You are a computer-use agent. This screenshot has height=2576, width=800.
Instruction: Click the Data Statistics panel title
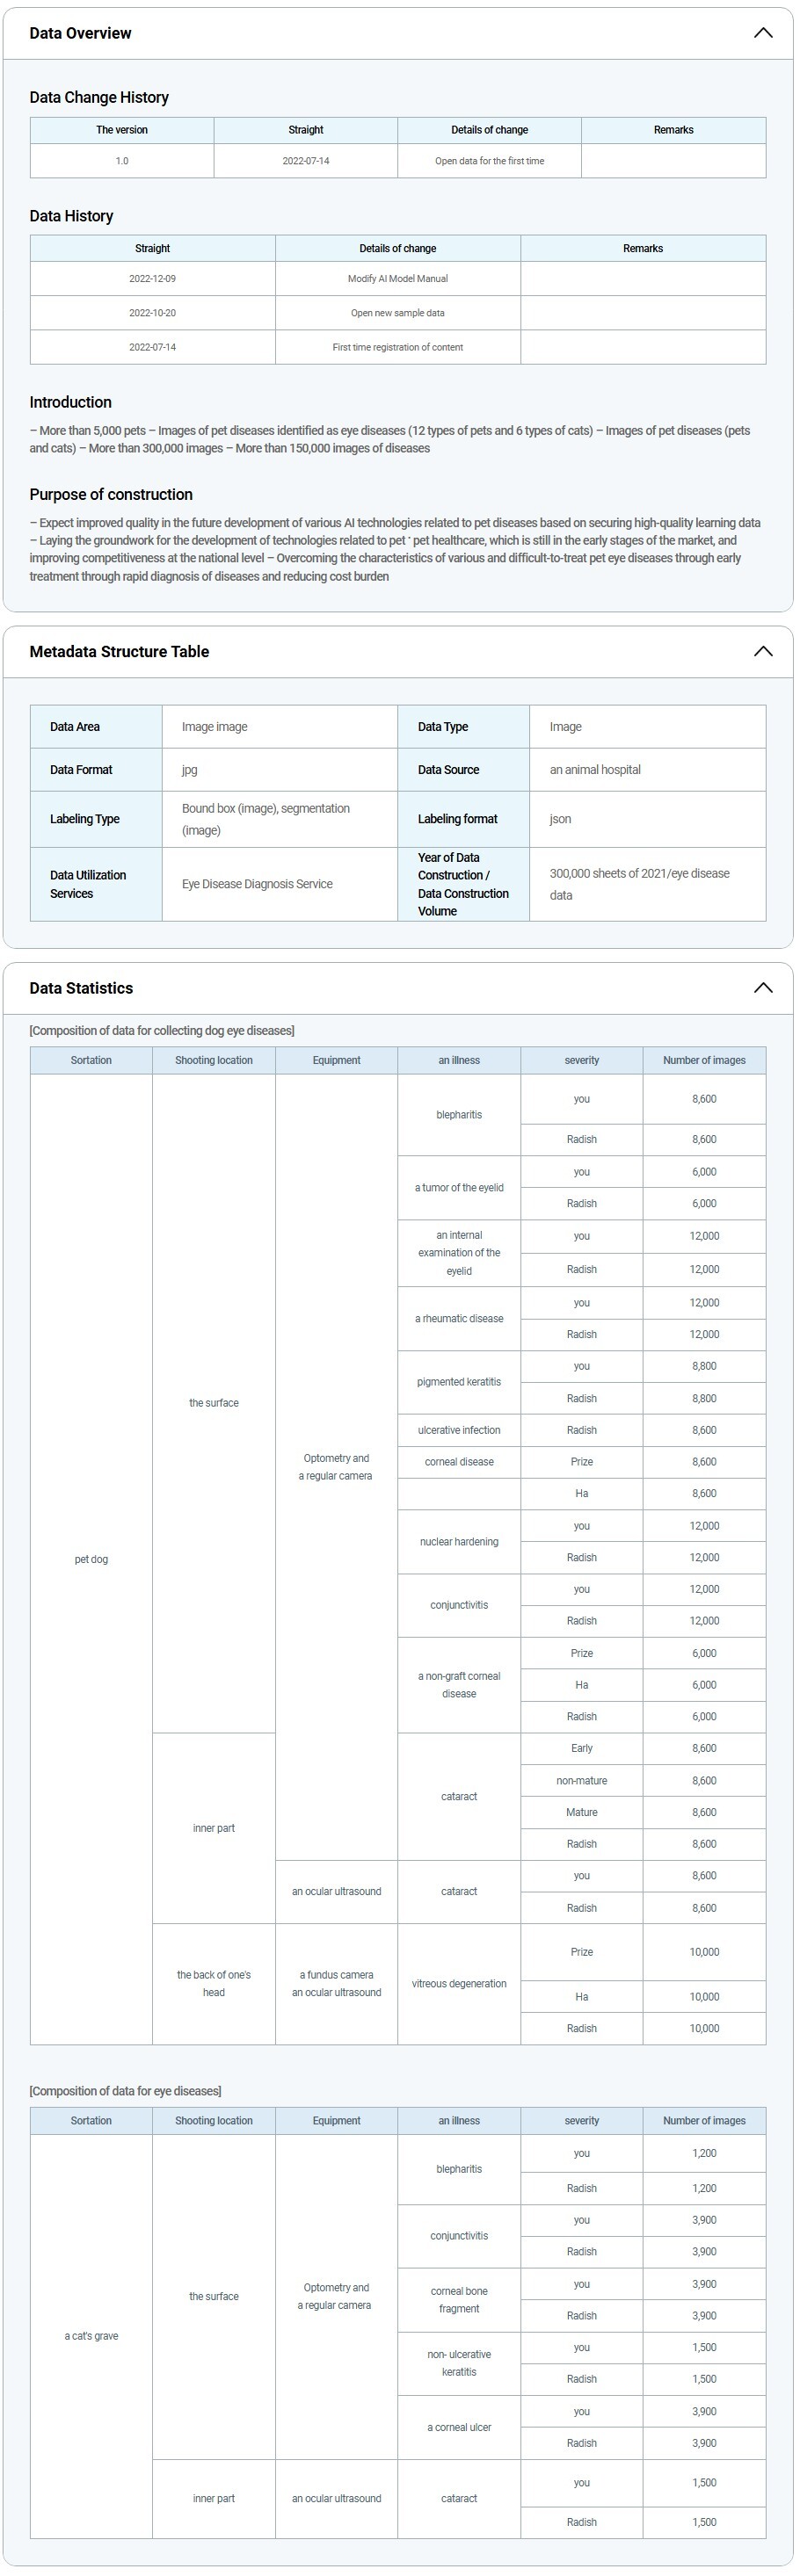(81, 988)
